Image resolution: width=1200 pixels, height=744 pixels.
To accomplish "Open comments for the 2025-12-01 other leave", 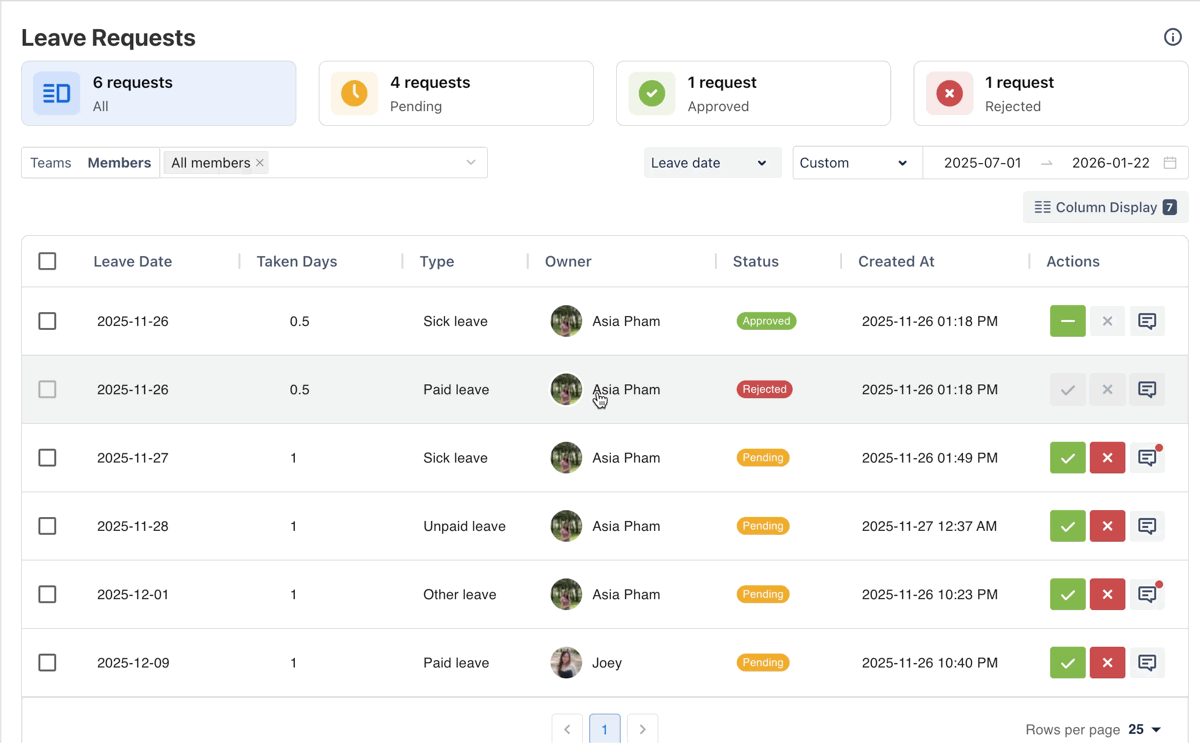I will tap(1147, 595).
